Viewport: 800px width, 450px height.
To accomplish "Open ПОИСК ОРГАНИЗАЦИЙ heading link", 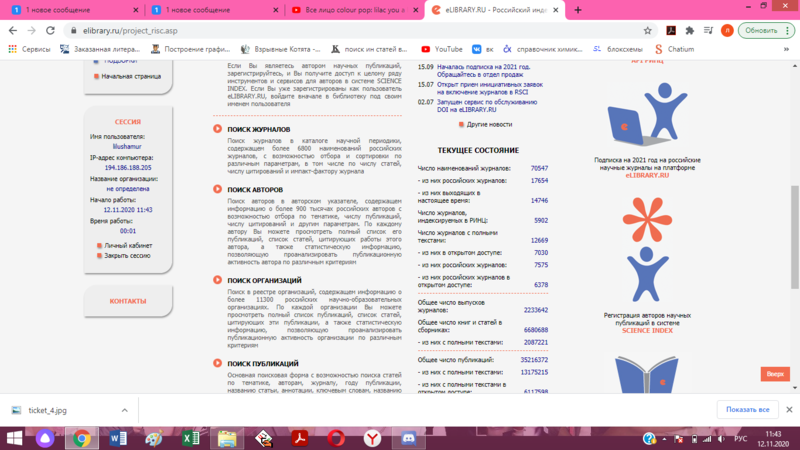I will [x=264, y=281].
